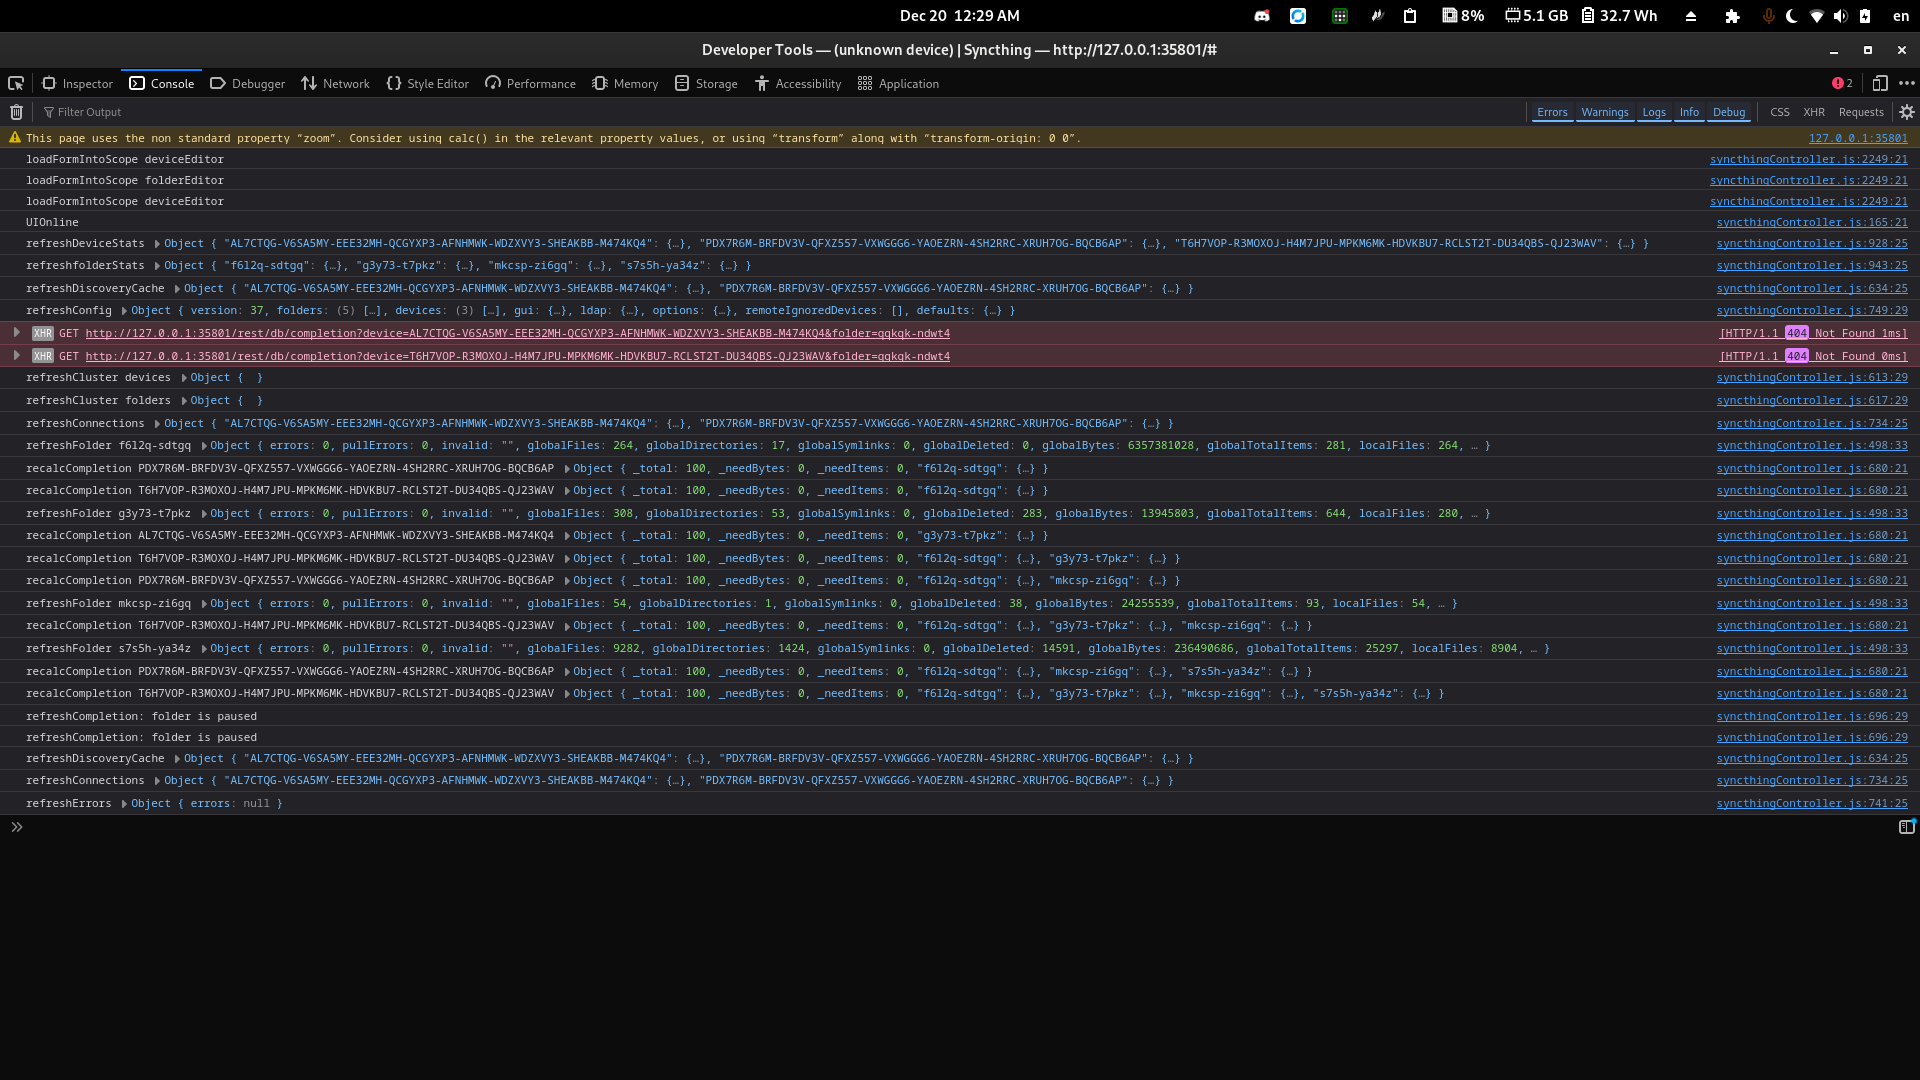The width and height of the screenshot is (1920, 1080).
Task: Open the split console editor icon
Action: [1907, 827]
